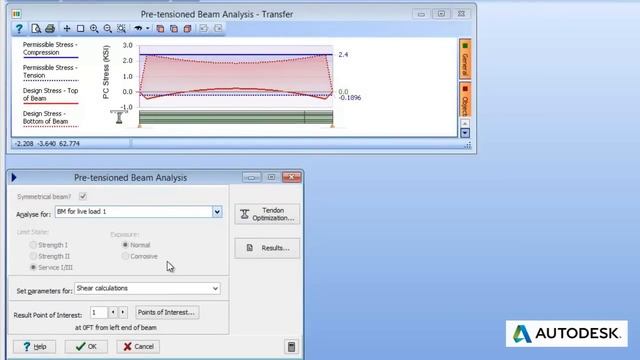Click the zoom out magnifier
The image size is (640, 360).
click(x=108, y=29)
